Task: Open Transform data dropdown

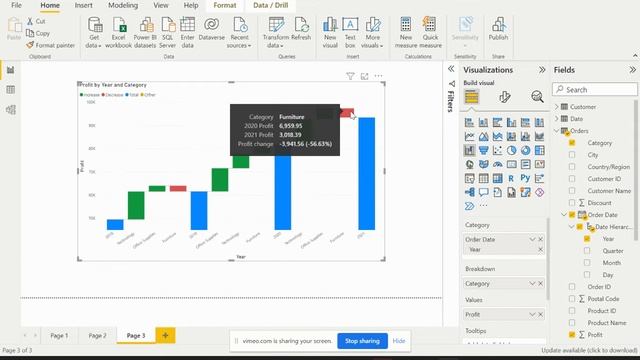Action: (x=276, y=33)
